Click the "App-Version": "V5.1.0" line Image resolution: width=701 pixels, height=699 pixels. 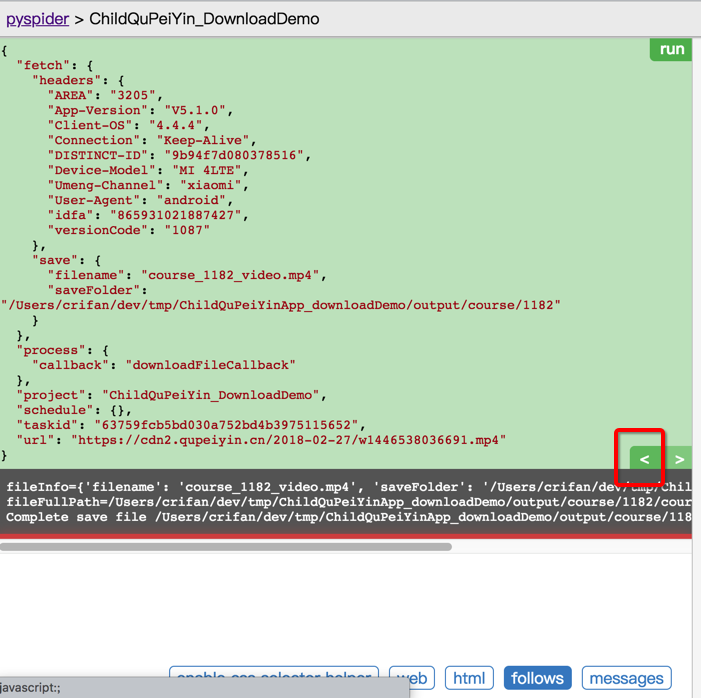(x=140, y=110)
